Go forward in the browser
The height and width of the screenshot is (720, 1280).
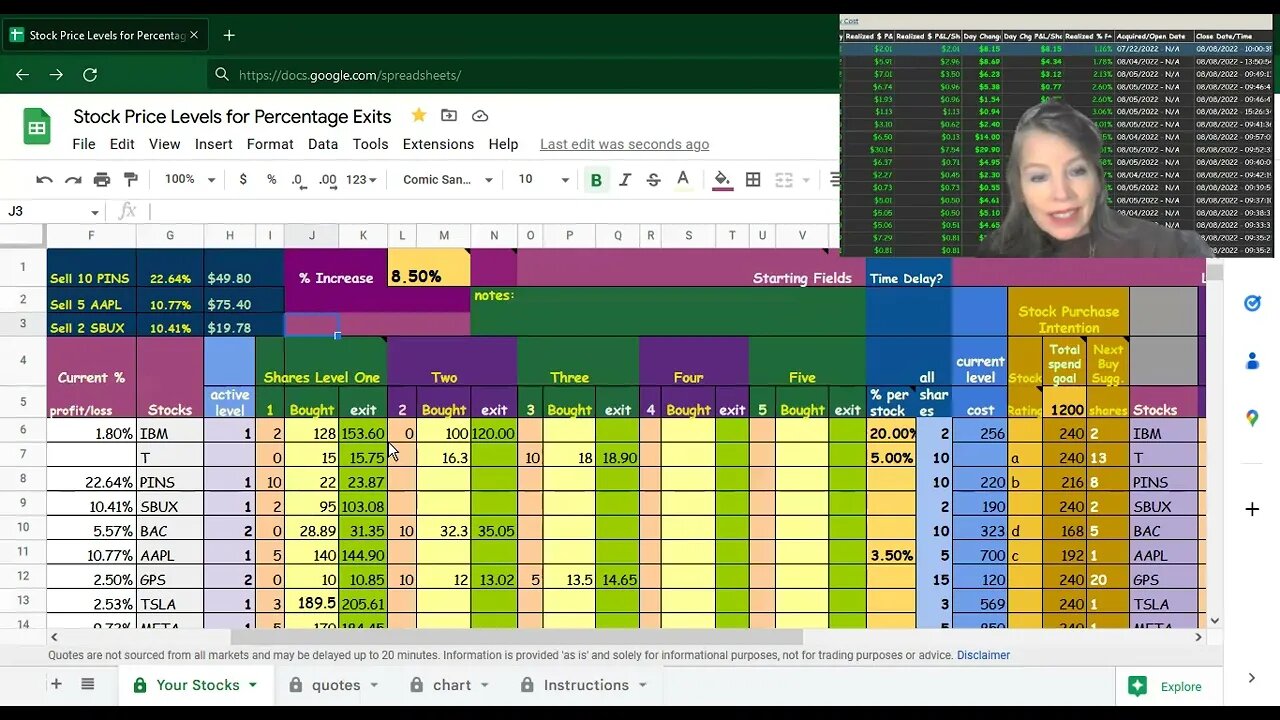[56, 75]
